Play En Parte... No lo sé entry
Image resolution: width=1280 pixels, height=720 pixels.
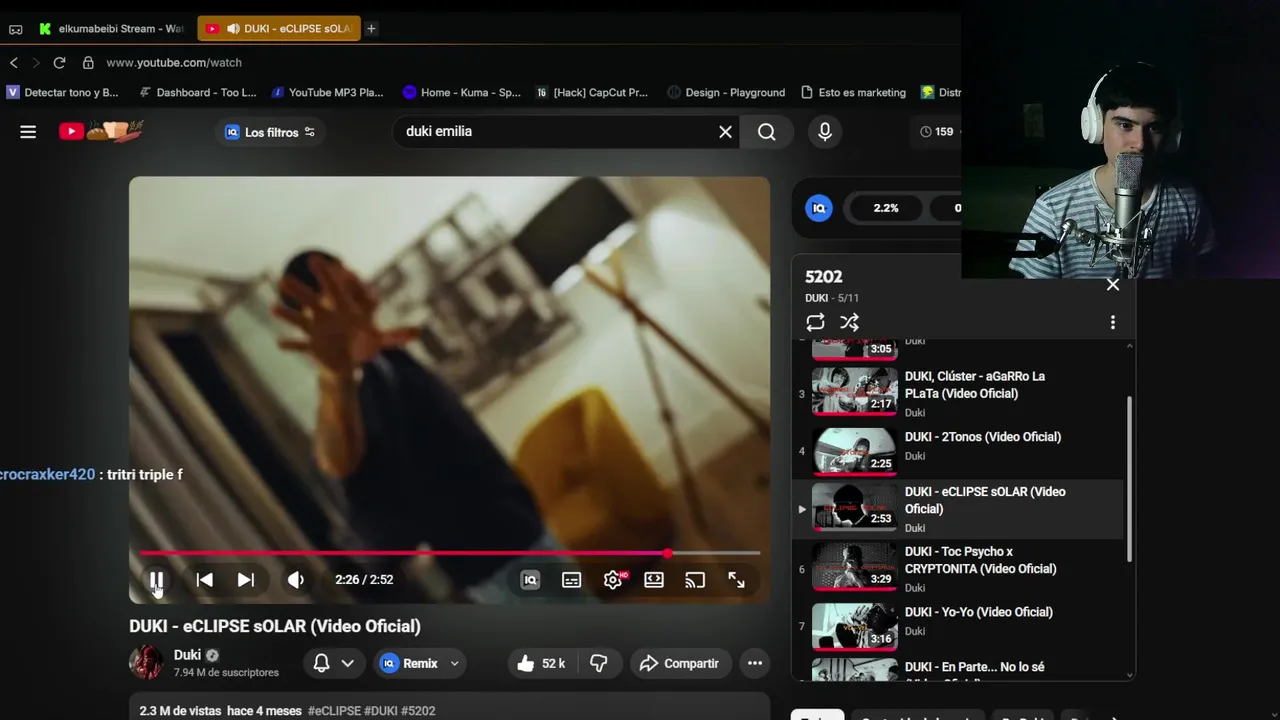(958, 668)
